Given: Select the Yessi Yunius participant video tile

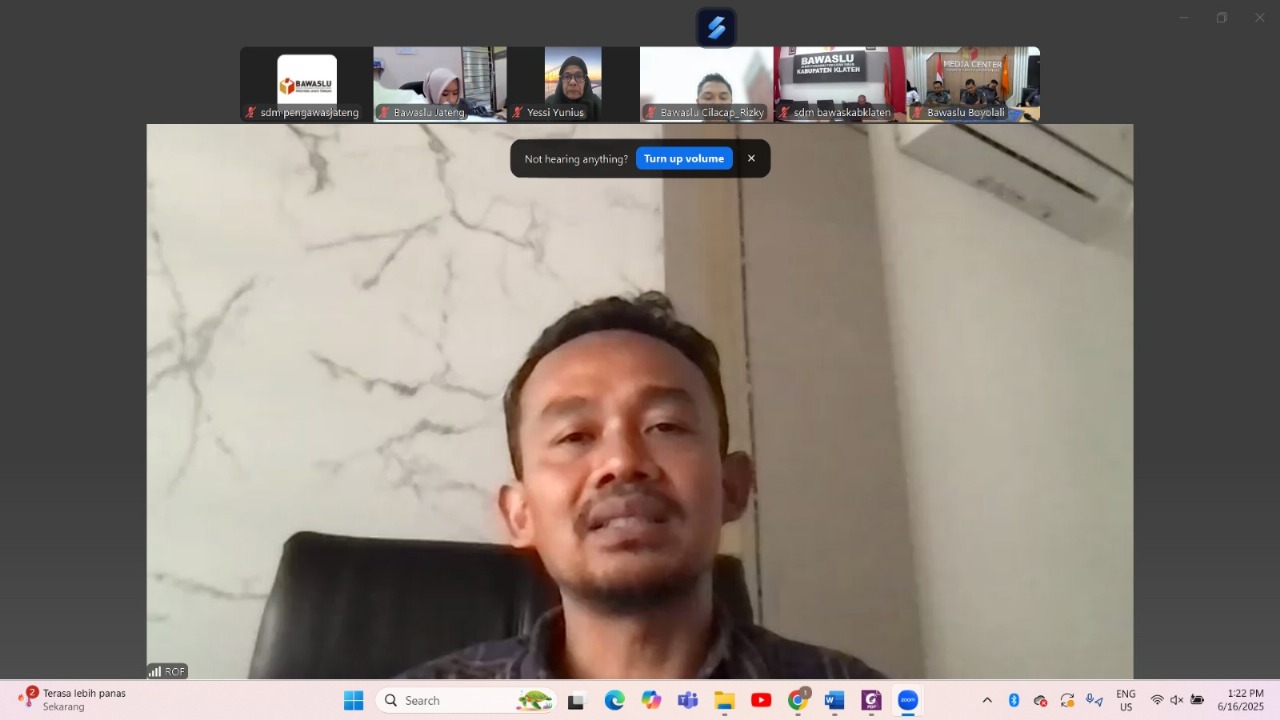Looking at the screenshot, I should tap(573, 84).
